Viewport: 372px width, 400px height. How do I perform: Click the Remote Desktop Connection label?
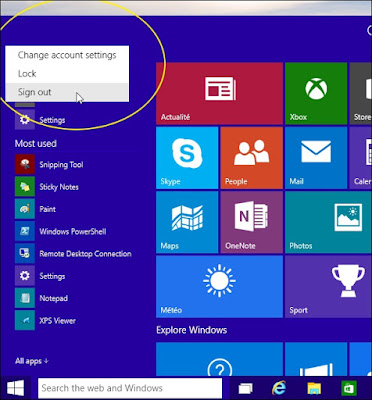pyautogui.click(x=85, y=254)
